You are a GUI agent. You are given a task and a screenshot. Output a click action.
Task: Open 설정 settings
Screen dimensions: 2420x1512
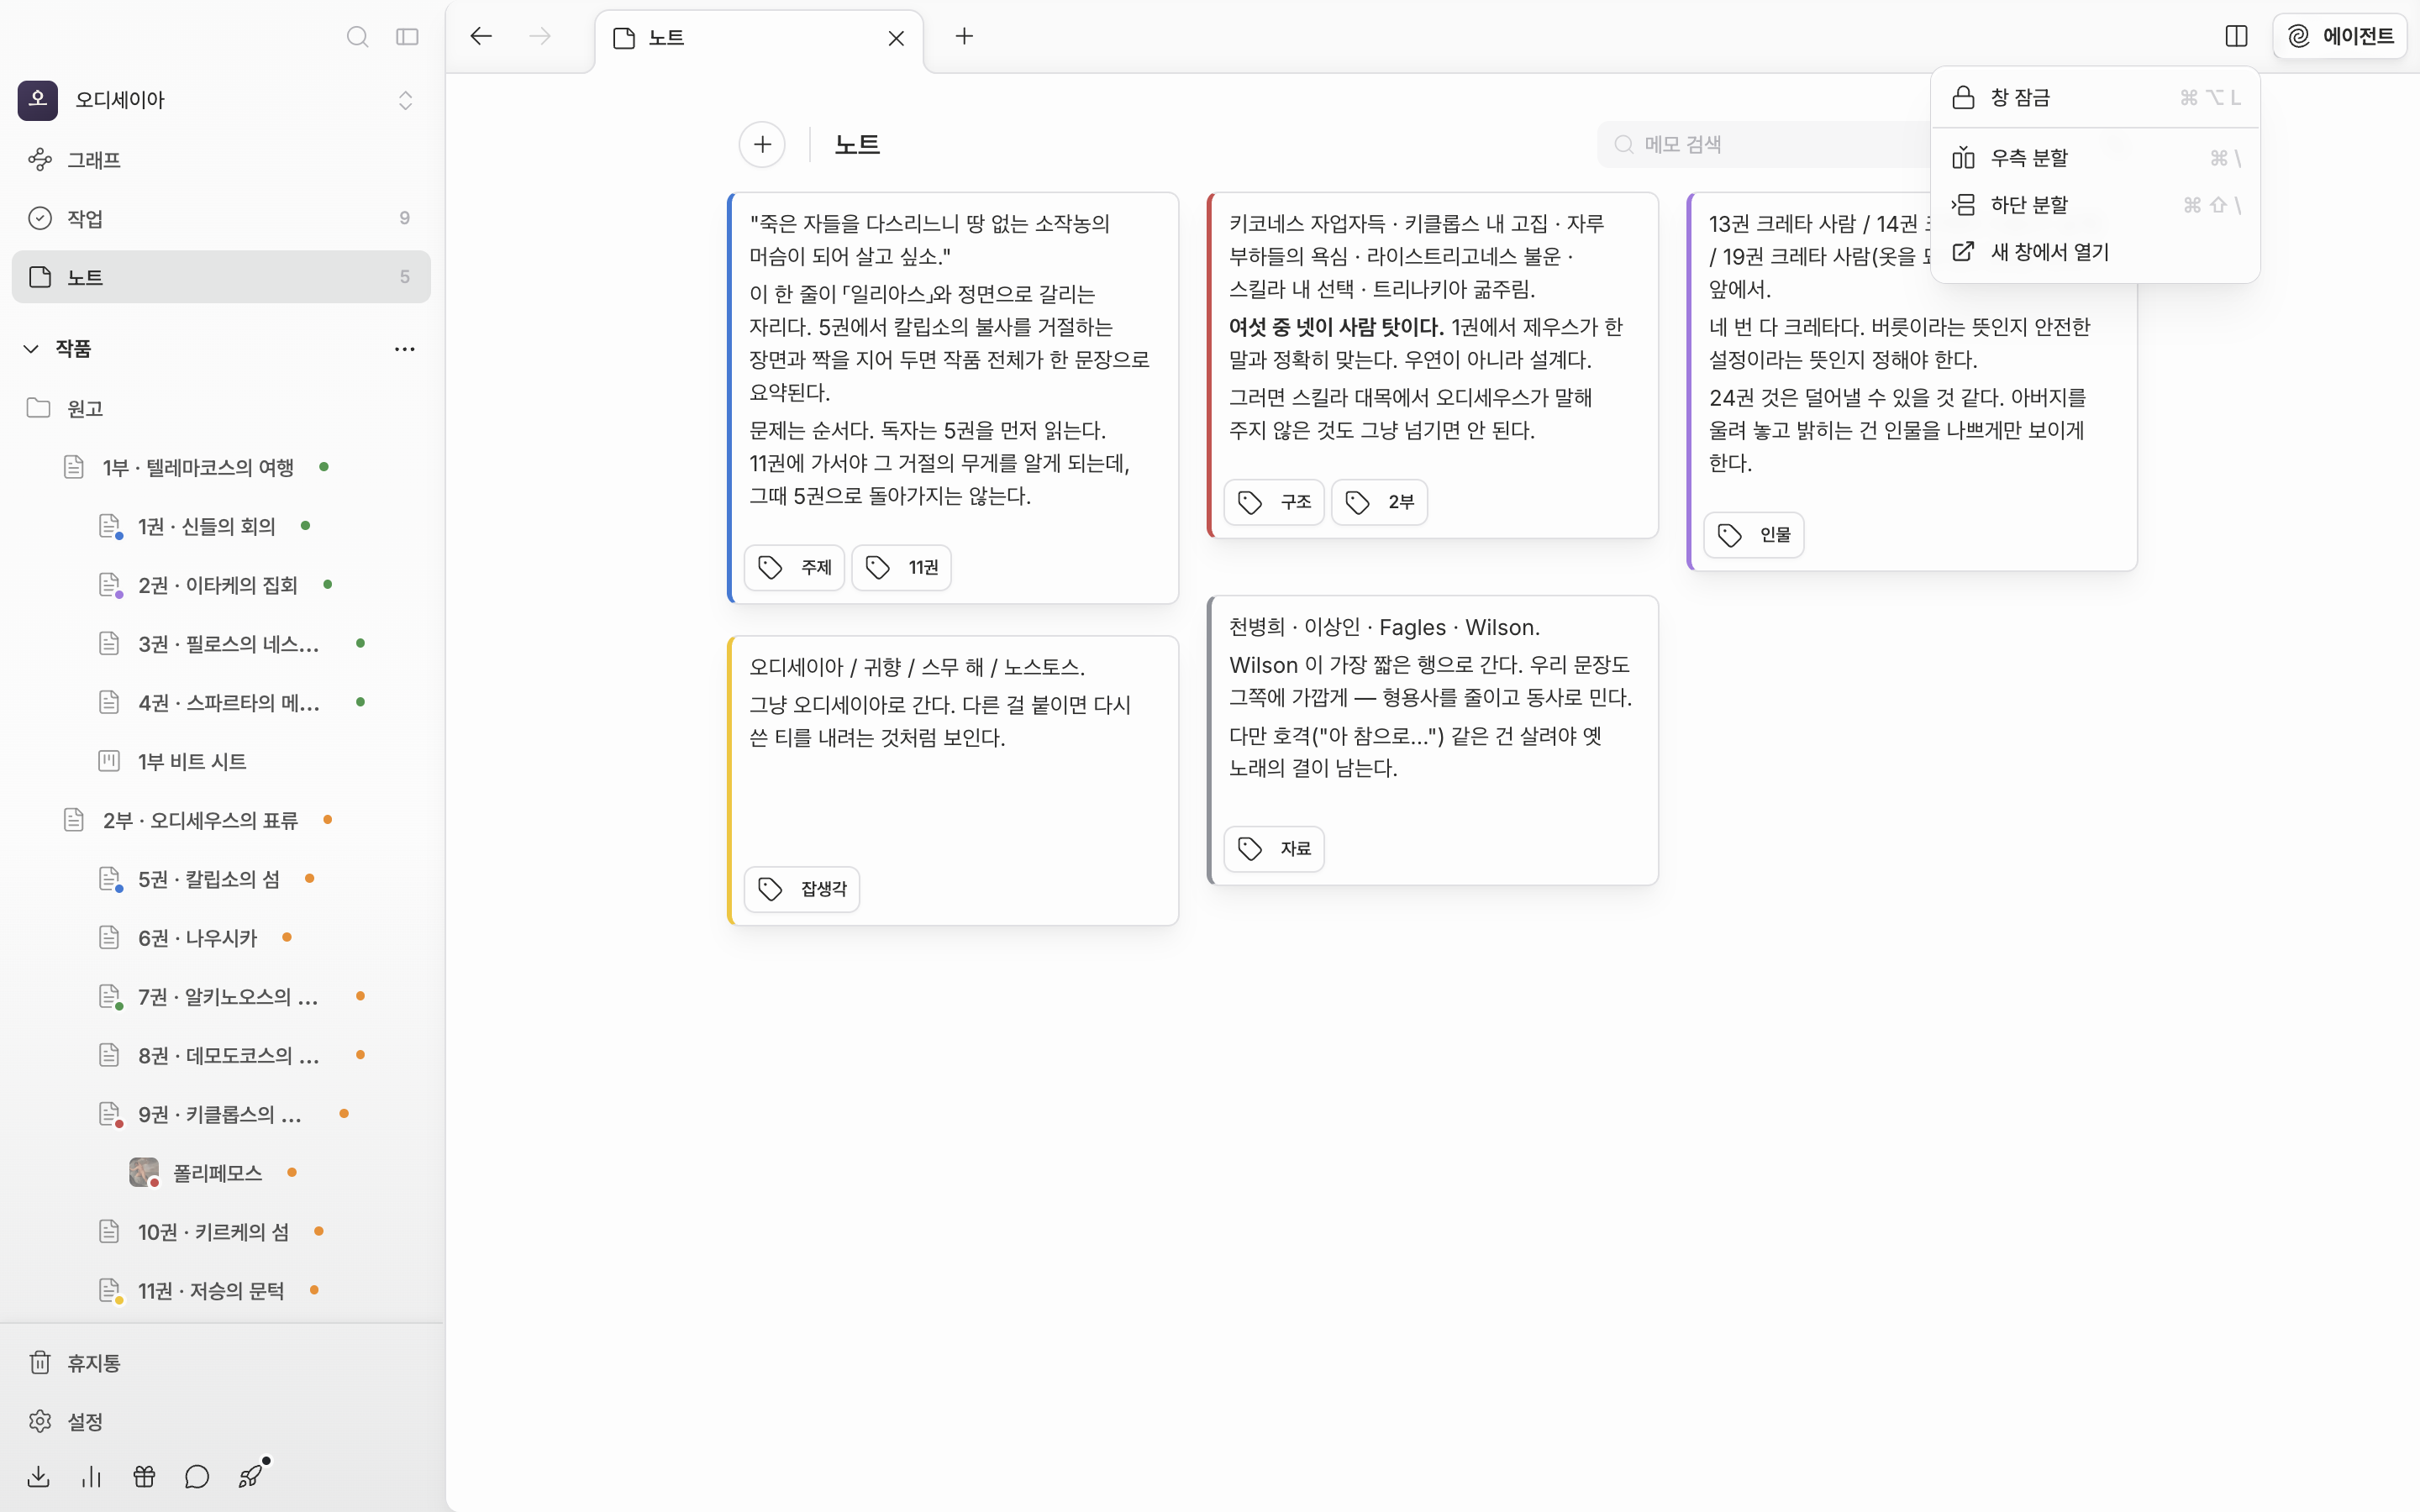point(221,1421)
